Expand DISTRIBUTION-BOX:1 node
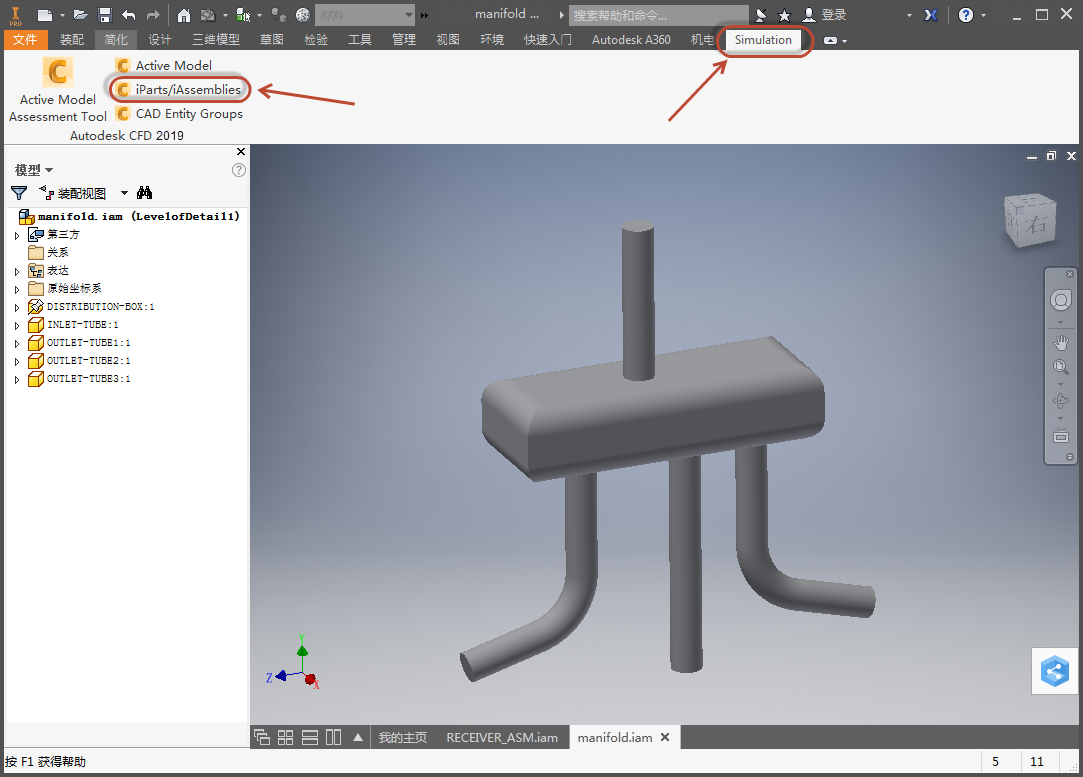The height and width of the screenshot is (777, 1083). [17, 307]
